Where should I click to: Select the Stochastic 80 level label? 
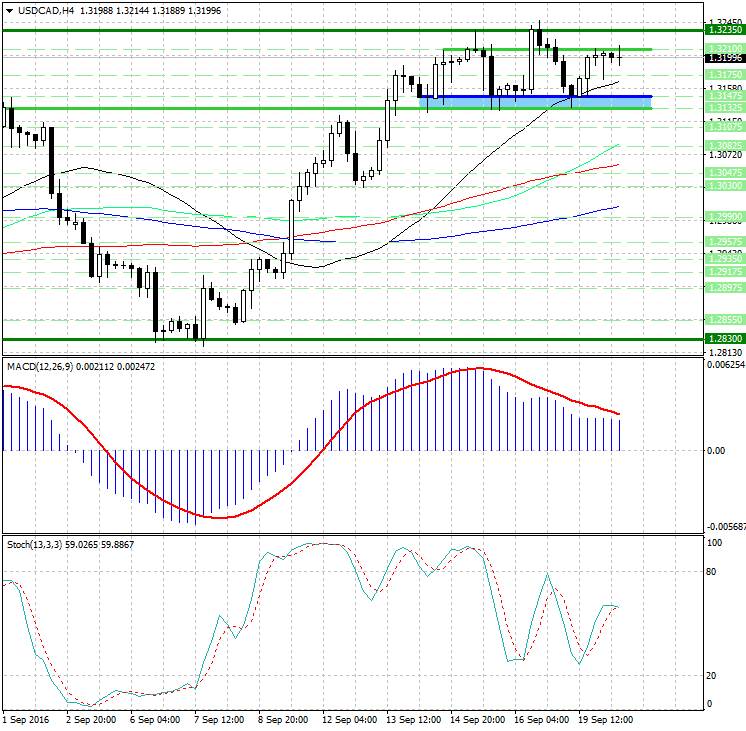tap(714, 573)
